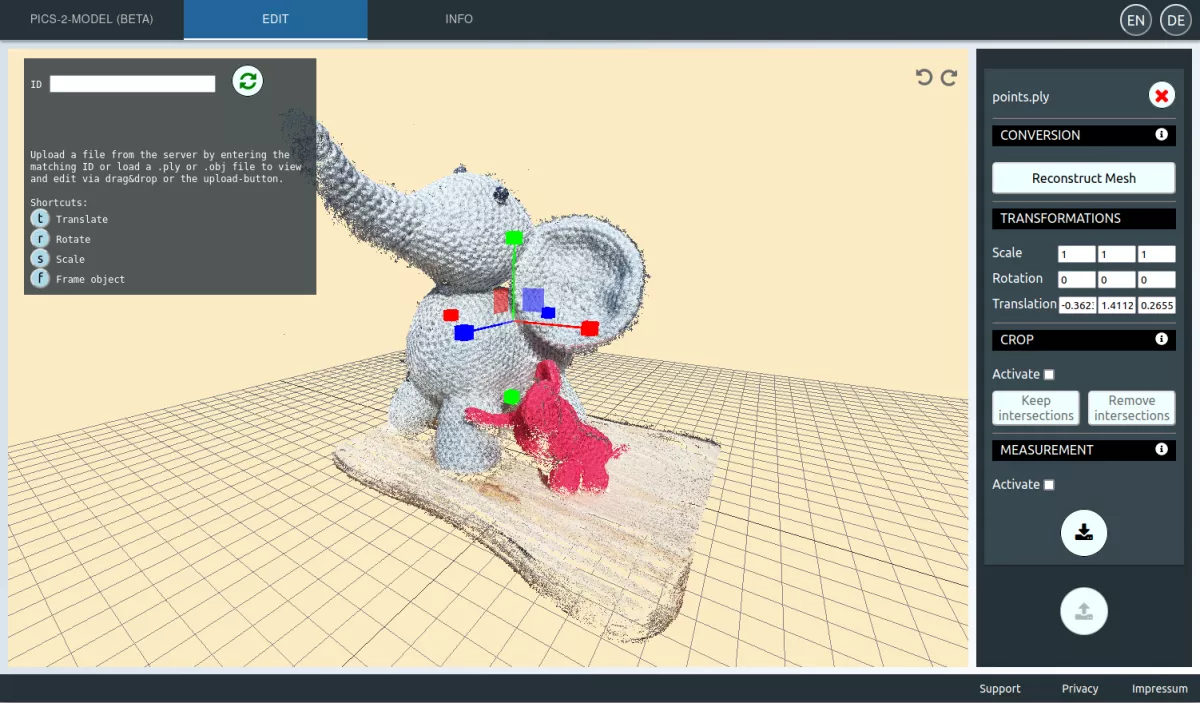Viewport: 1200px width, 703px height.
Task: Click the Keep intersections button
Action: point(1035,408)
